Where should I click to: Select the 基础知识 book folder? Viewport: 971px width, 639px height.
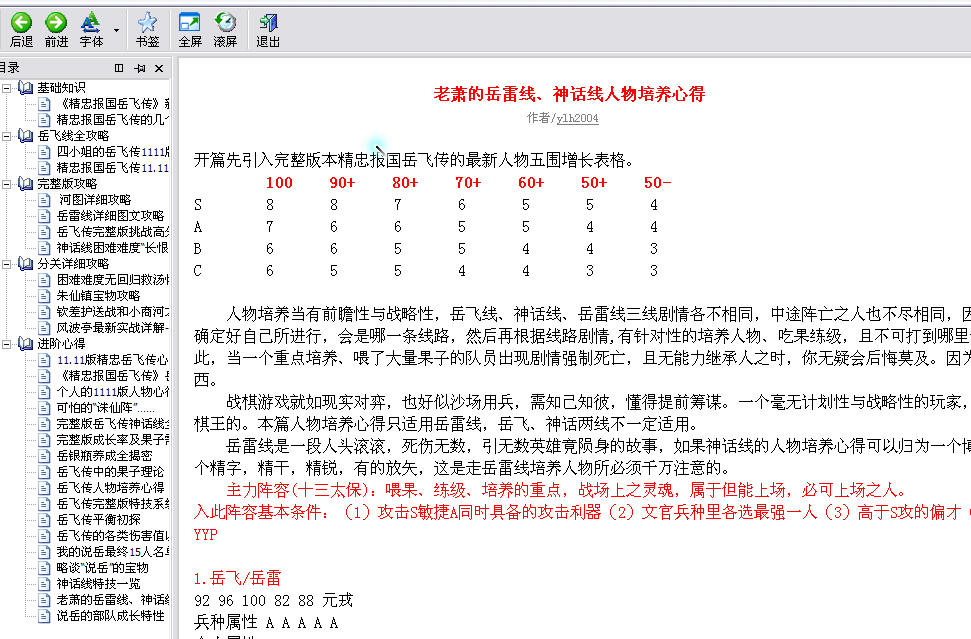pyautogui.click(x=61, y=88)
